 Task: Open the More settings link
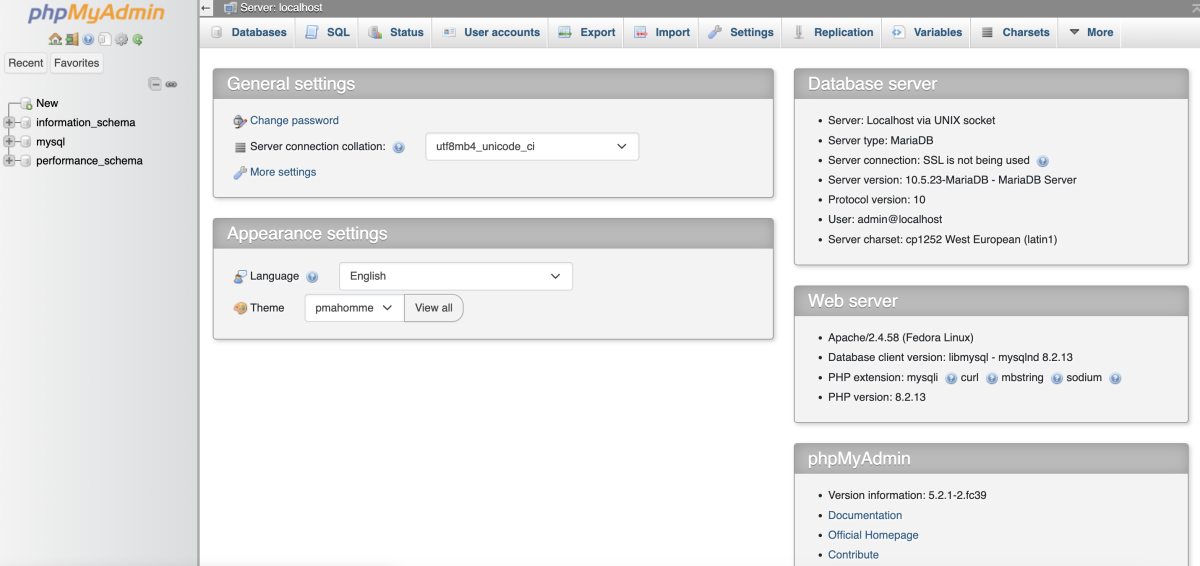[x=283, y=173]
